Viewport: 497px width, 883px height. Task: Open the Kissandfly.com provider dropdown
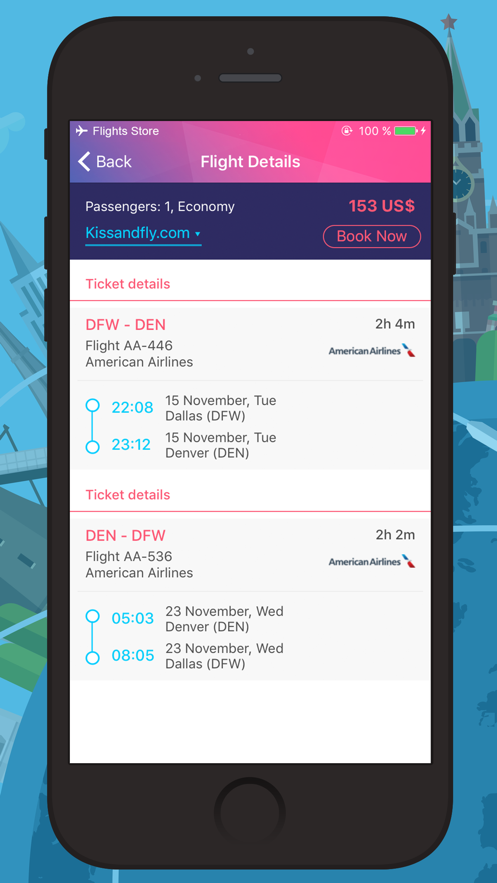(143, 234)
